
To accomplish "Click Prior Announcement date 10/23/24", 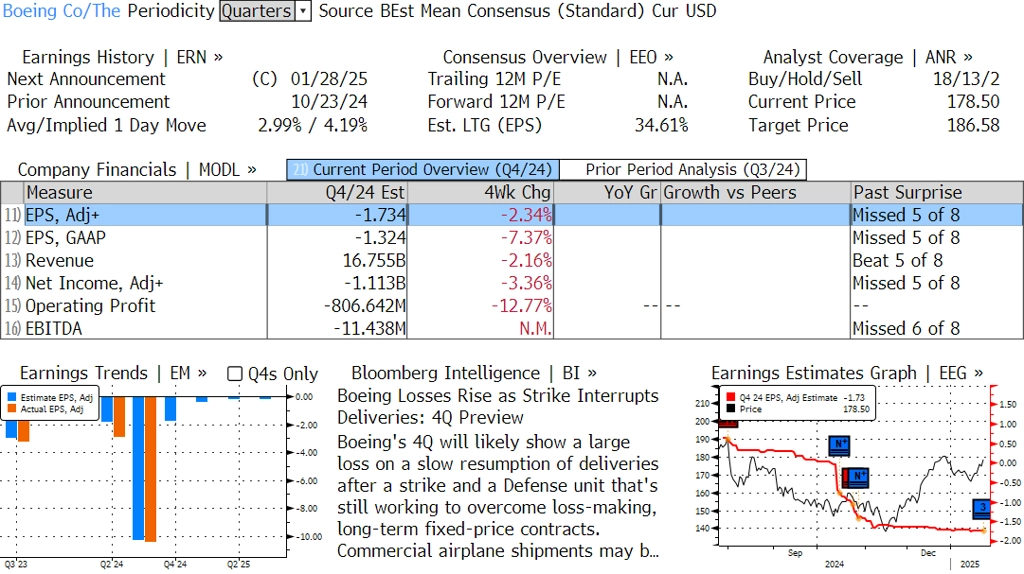I will (x=329, y=102).
